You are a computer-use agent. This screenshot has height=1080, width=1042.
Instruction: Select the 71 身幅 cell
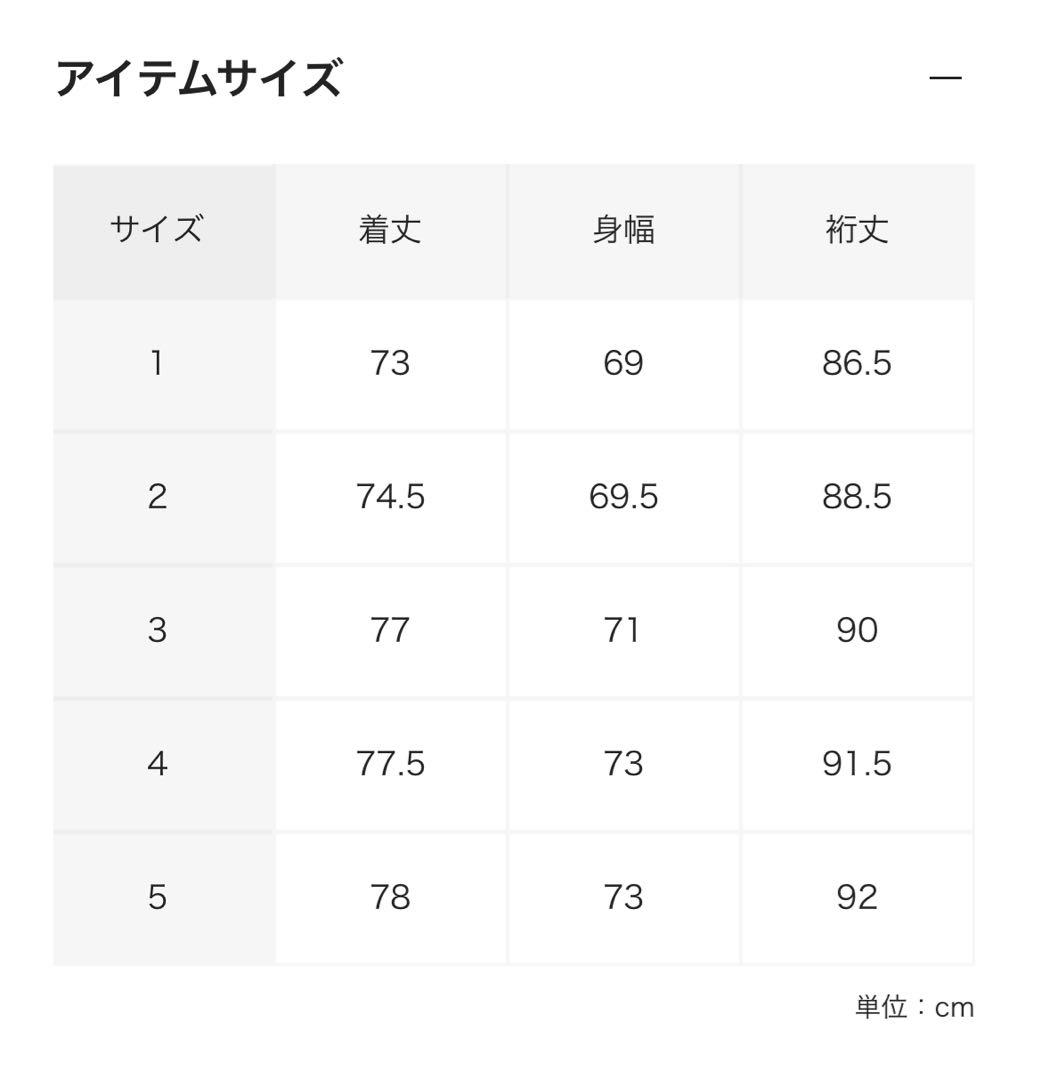point(623,630)
